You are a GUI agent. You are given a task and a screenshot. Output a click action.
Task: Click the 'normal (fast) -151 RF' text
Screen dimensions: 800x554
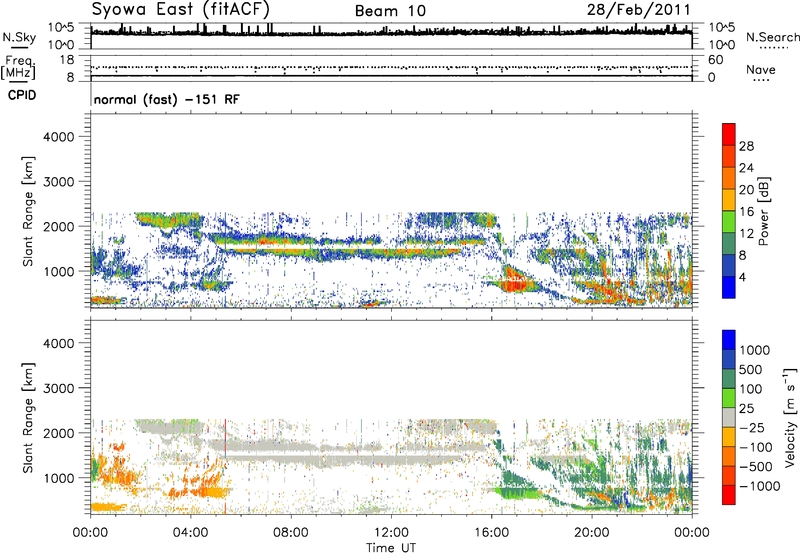point(166,99)
